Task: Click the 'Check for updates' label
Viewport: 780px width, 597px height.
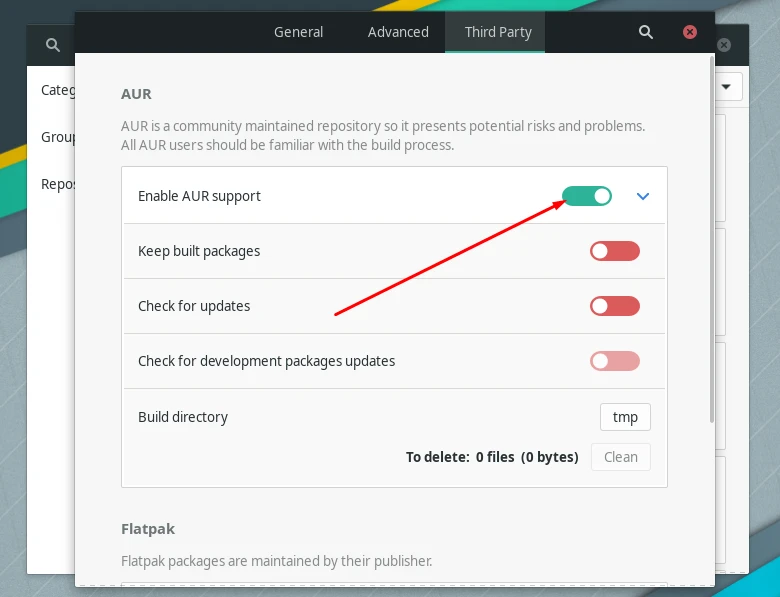Action: coord(194,306)
